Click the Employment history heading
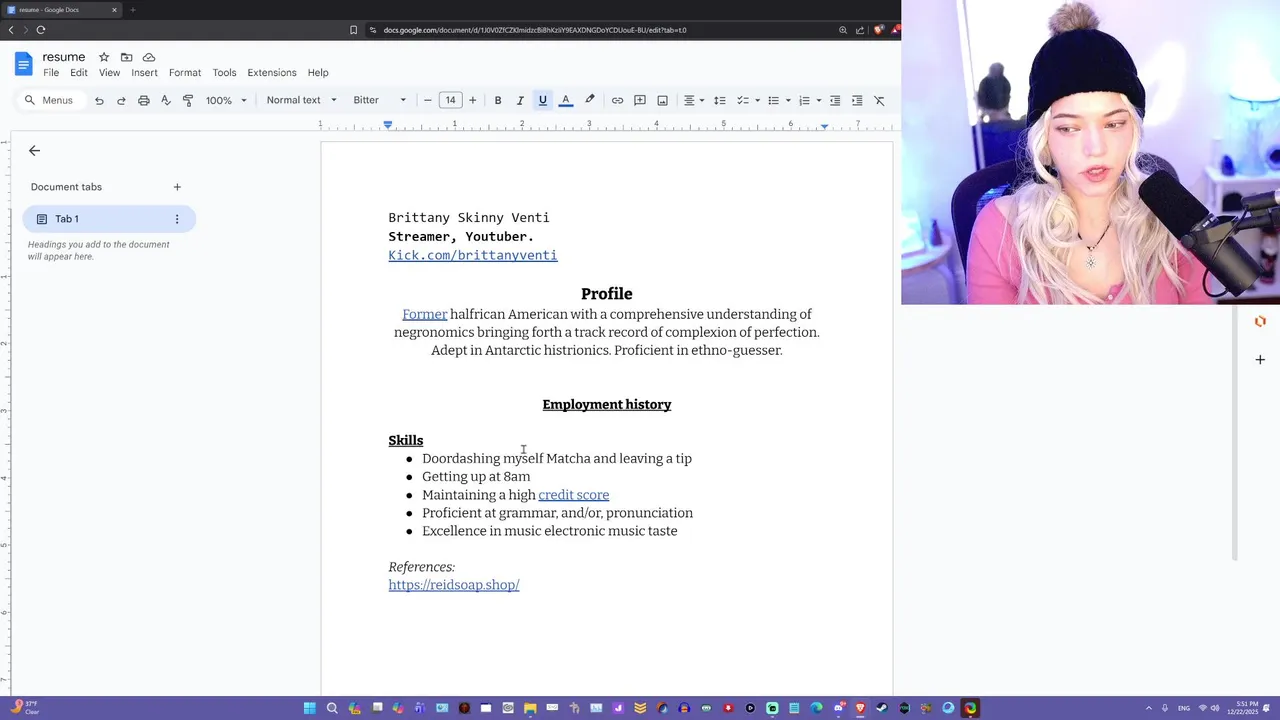This screenshot has width=1280, height=720. point(607,405)
